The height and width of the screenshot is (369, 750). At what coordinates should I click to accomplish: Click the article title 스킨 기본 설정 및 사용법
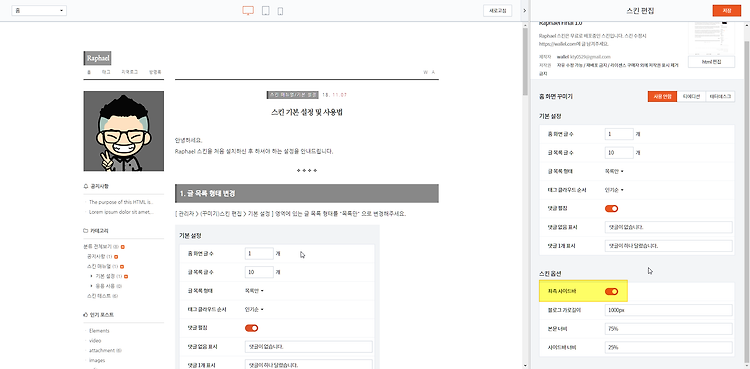[x=307, y=113]
